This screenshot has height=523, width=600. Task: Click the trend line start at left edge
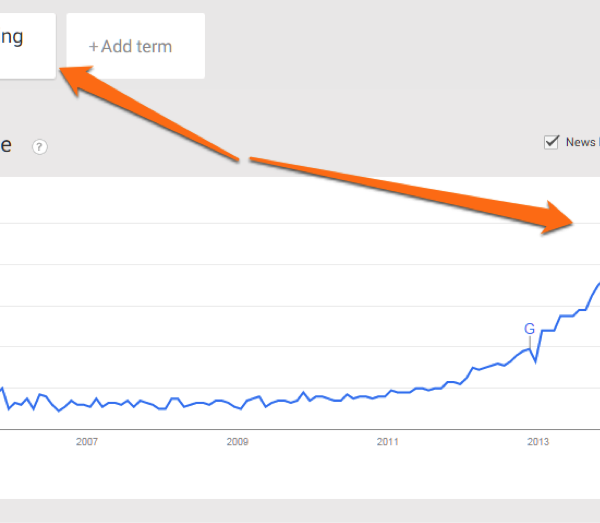click(2, 389)
